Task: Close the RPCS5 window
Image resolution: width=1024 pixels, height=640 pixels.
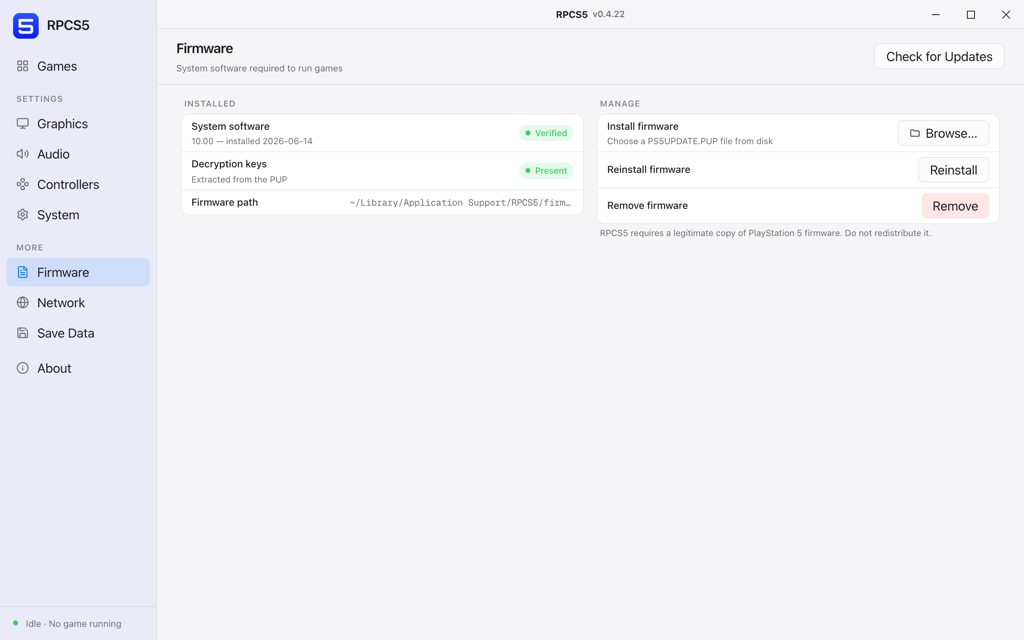Action: (1006, 14)
